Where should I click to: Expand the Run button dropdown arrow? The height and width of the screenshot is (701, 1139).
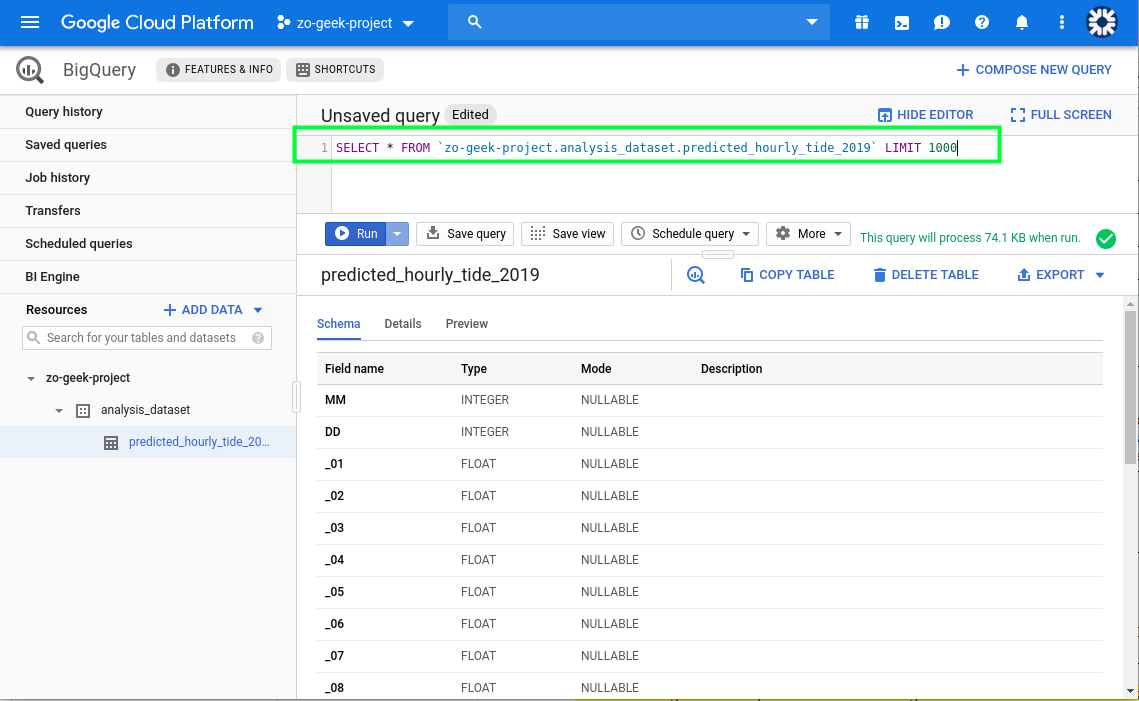pos(398,234)
